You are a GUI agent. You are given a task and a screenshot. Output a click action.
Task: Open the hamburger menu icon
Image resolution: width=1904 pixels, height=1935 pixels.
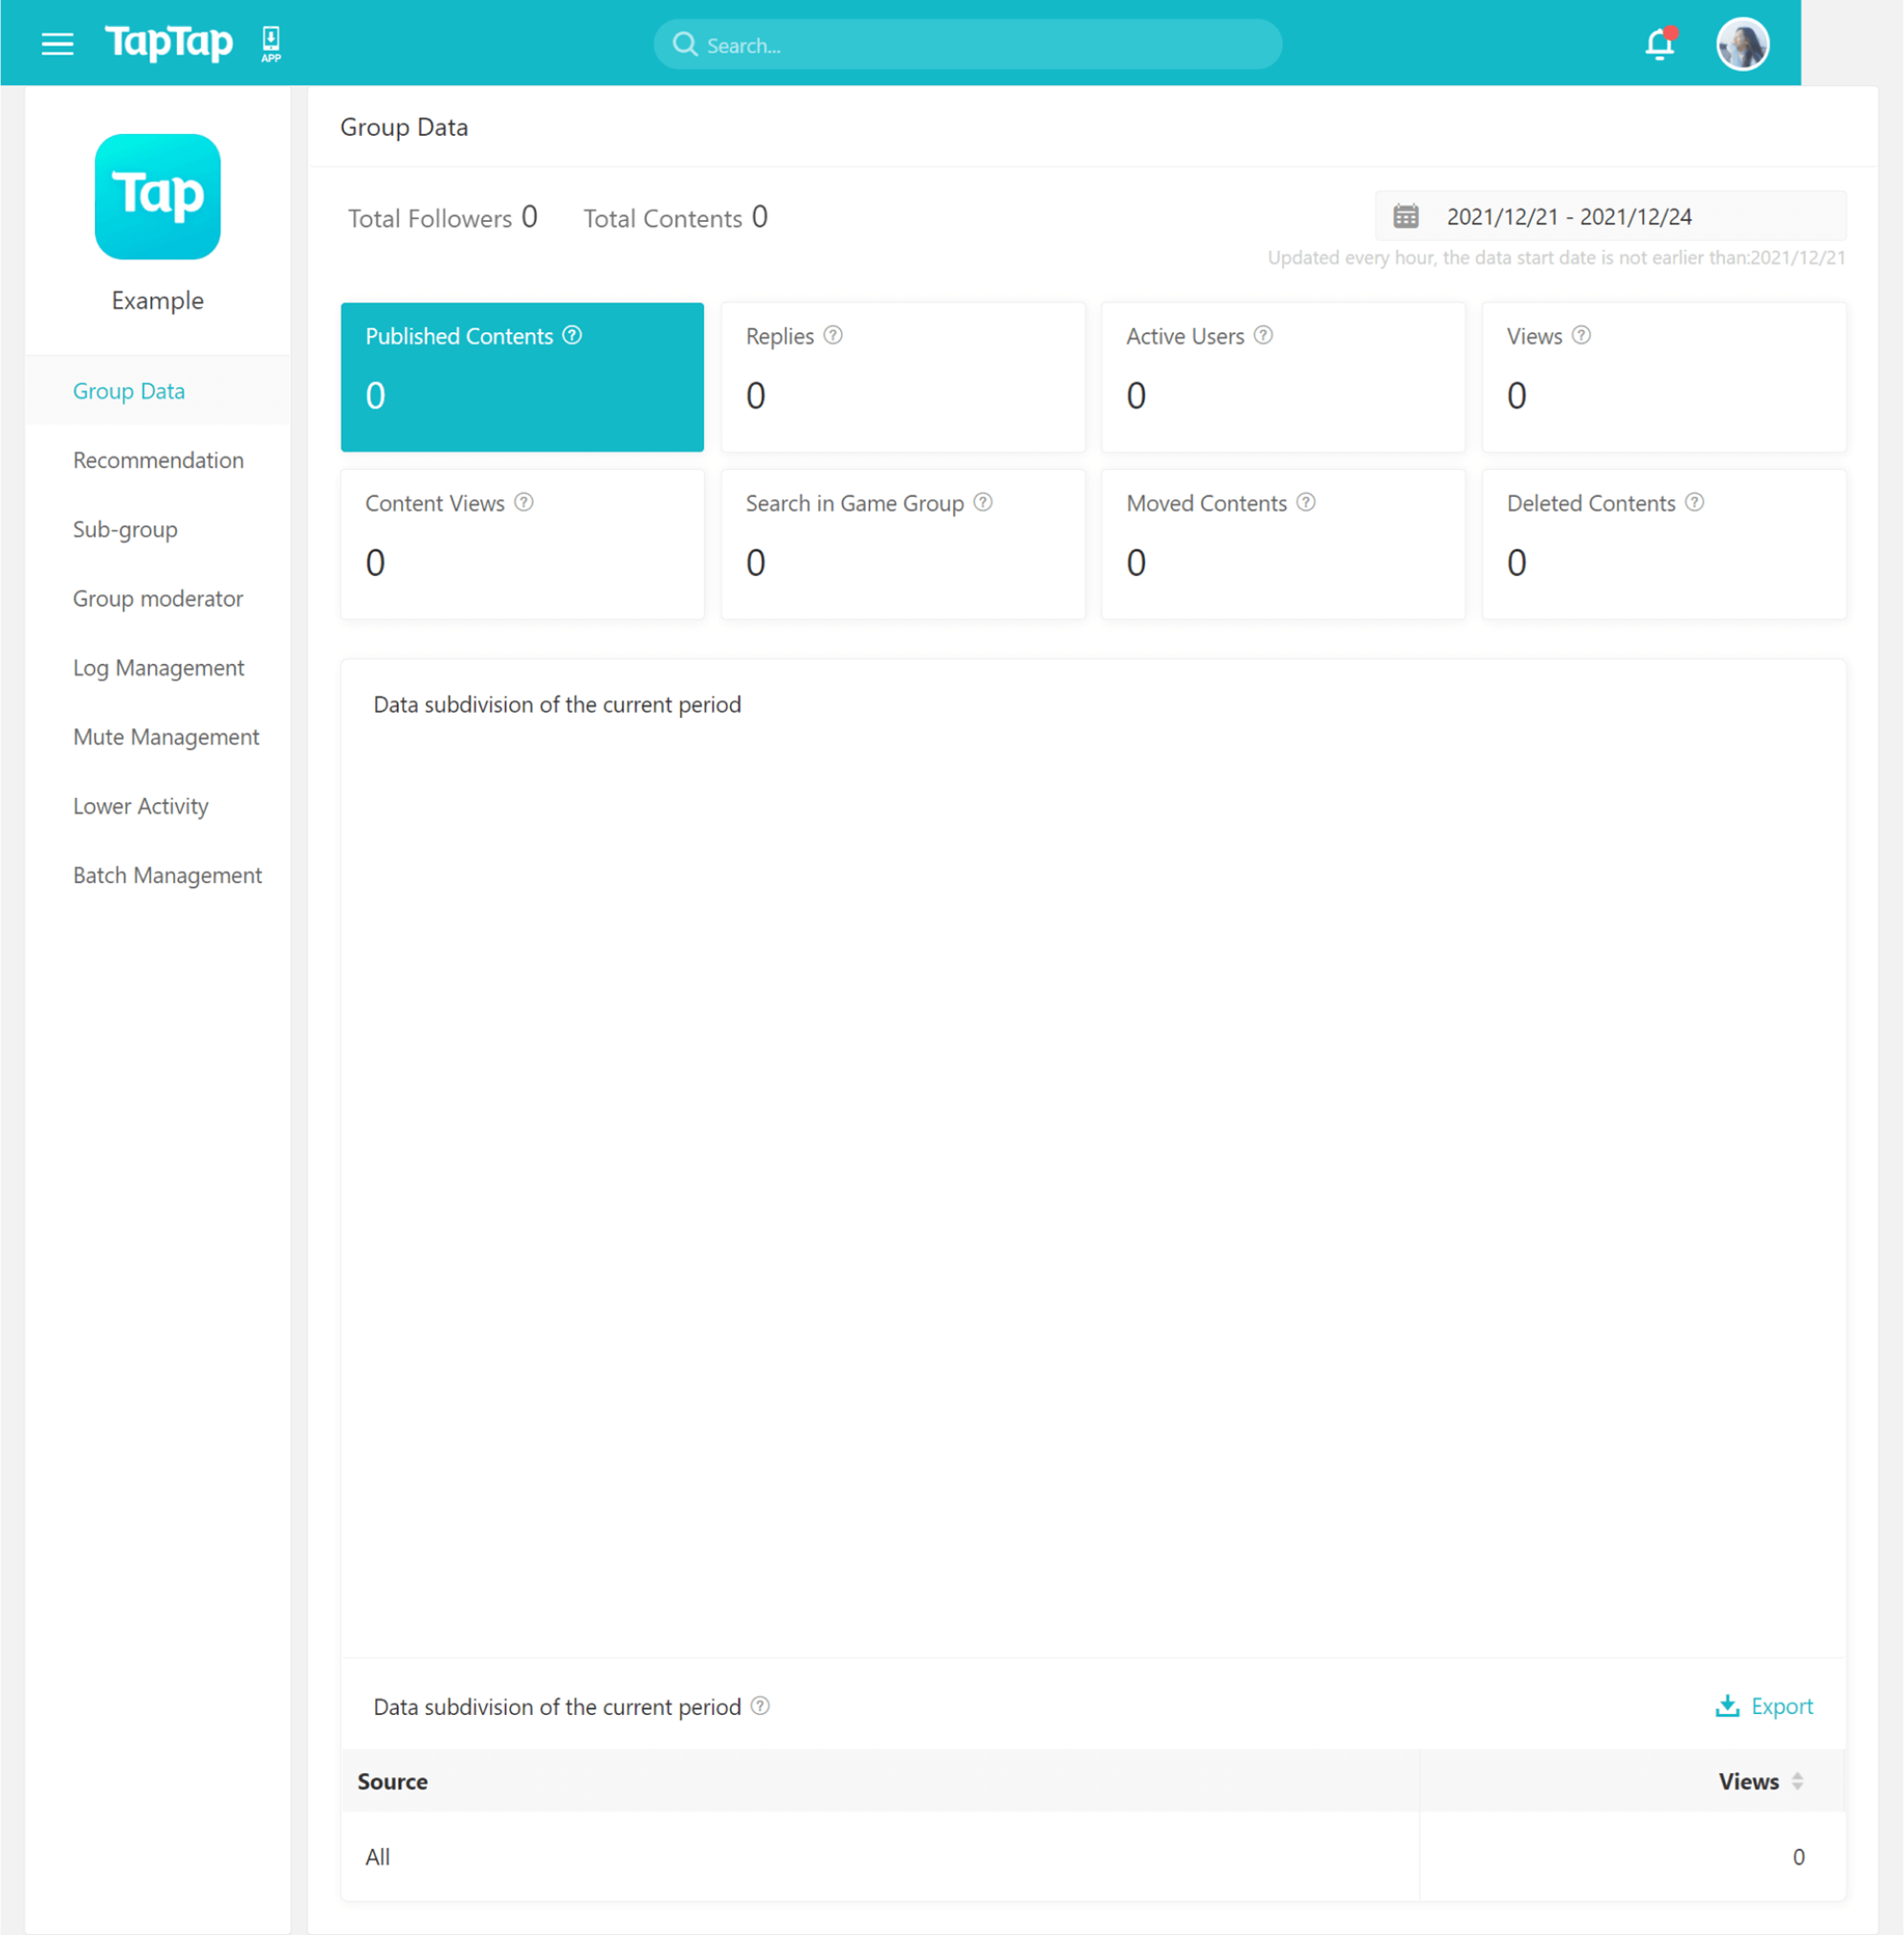[x=57, y=44]
